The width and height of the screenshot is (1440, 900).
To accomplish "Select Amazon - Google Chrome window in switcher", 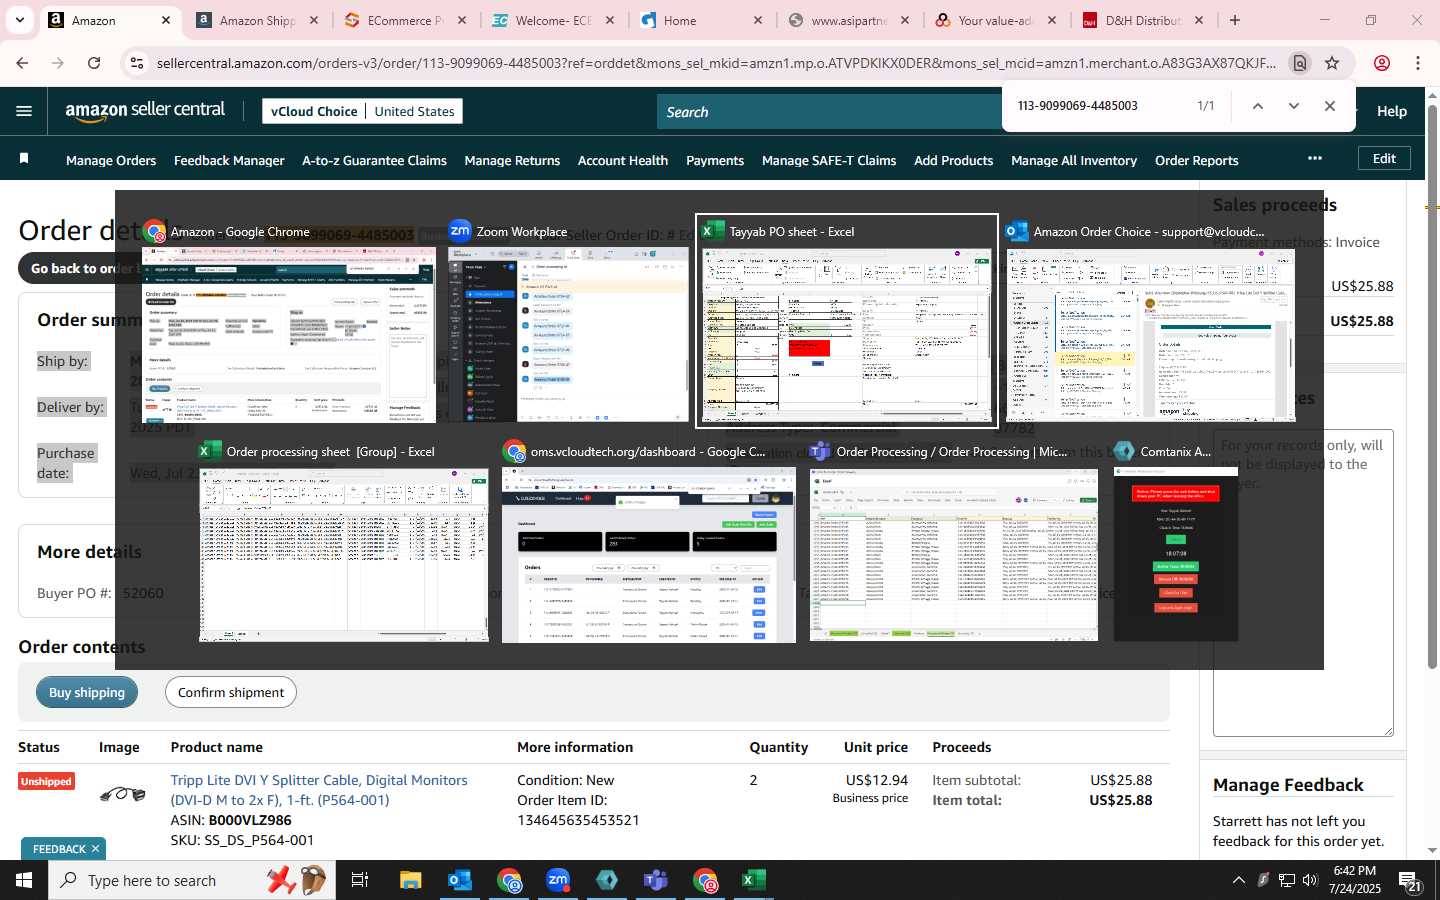I will (x=289, y=321).
